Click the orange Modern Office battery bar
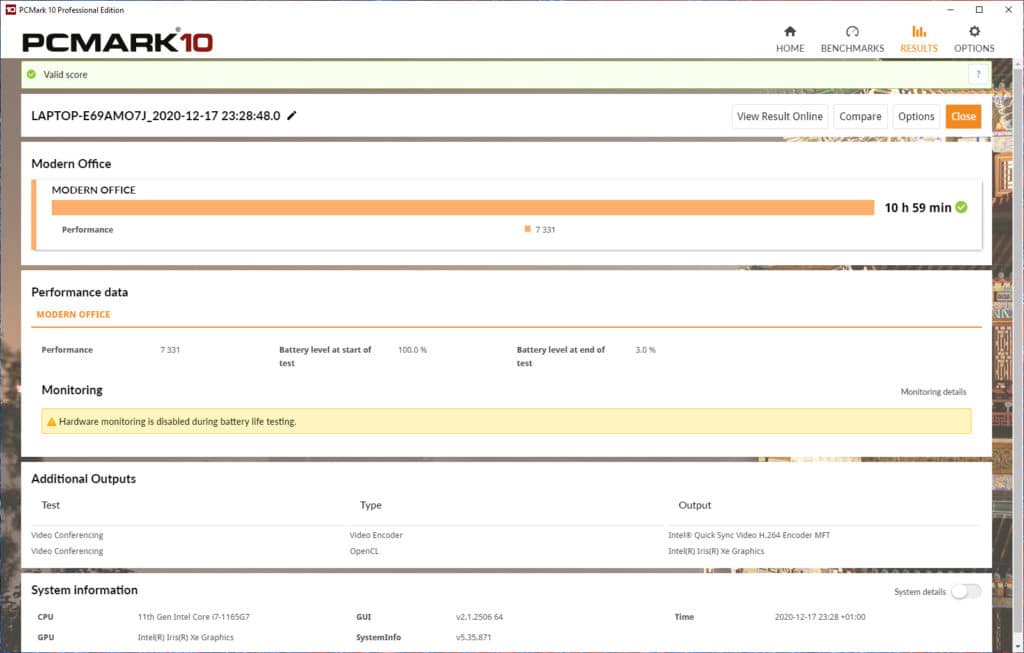The width and height of the screenshot is (1024, 653). 462,208
